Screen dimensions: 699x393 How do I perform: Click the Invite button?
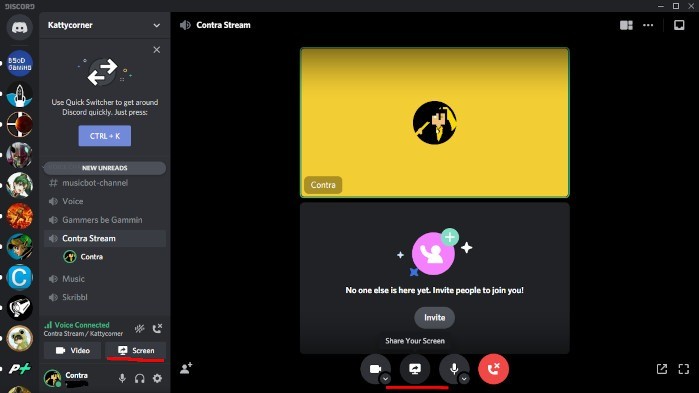coord(435,318)
